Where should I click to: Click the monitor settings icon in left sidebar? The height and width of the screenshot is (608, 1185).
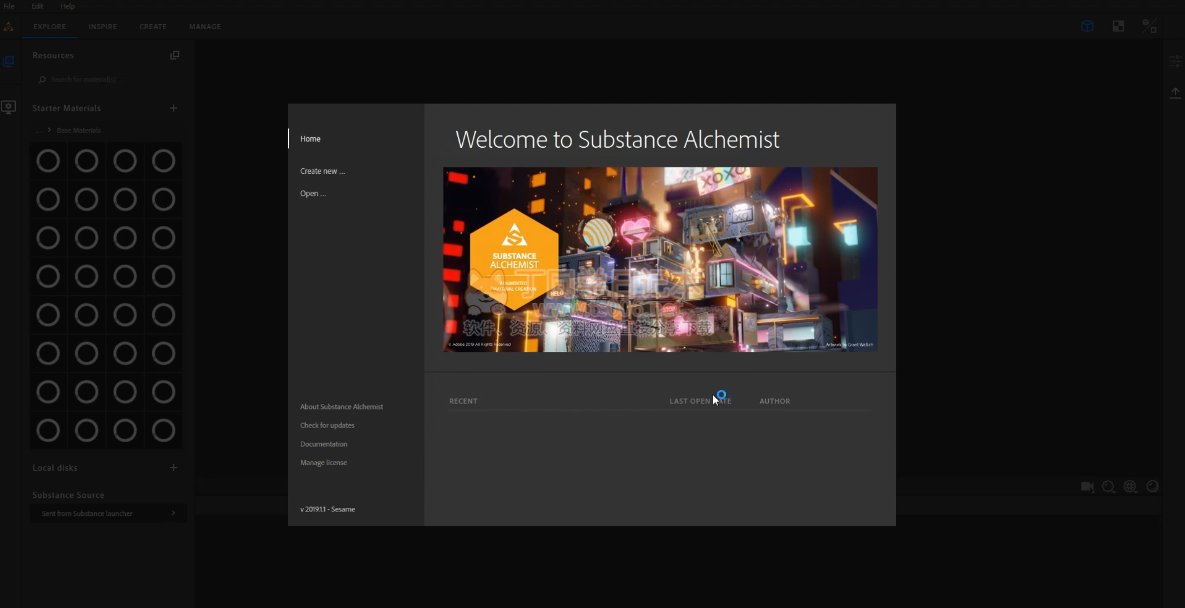[x=9, y=107]
